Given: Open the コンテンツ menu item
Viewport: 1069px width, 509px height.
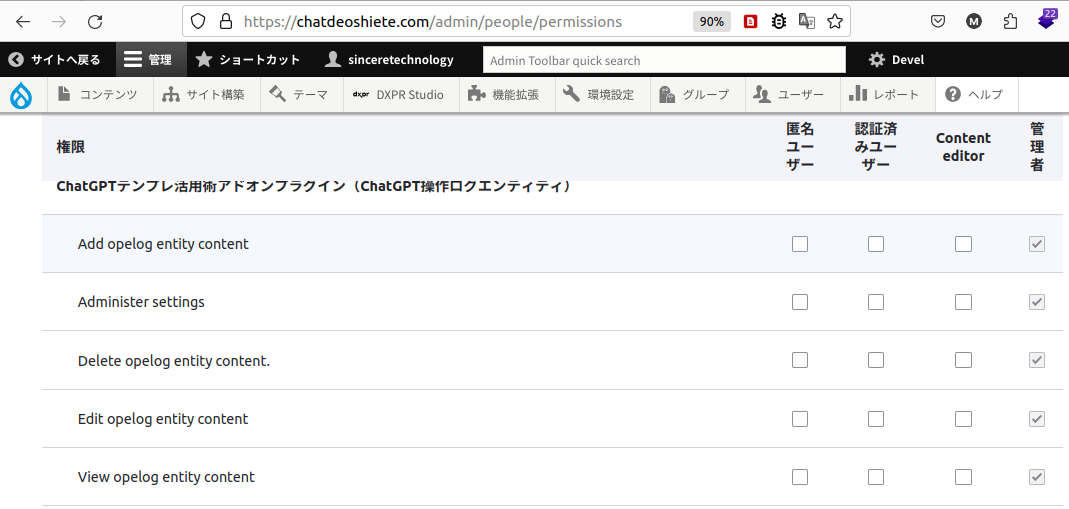Looking at the screenshot, I should 100,95.
